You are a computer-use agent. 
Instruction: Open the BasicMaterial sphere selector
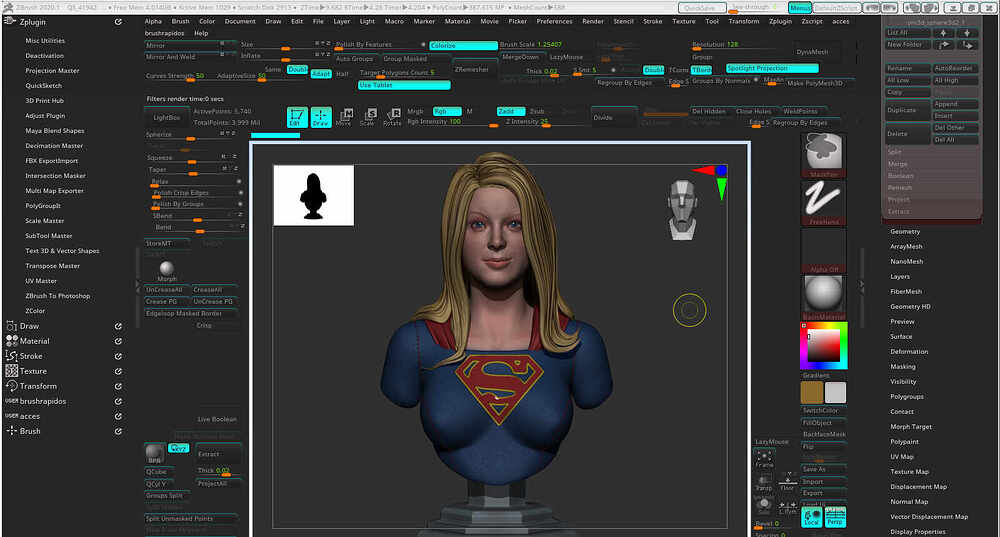(823, 297)
